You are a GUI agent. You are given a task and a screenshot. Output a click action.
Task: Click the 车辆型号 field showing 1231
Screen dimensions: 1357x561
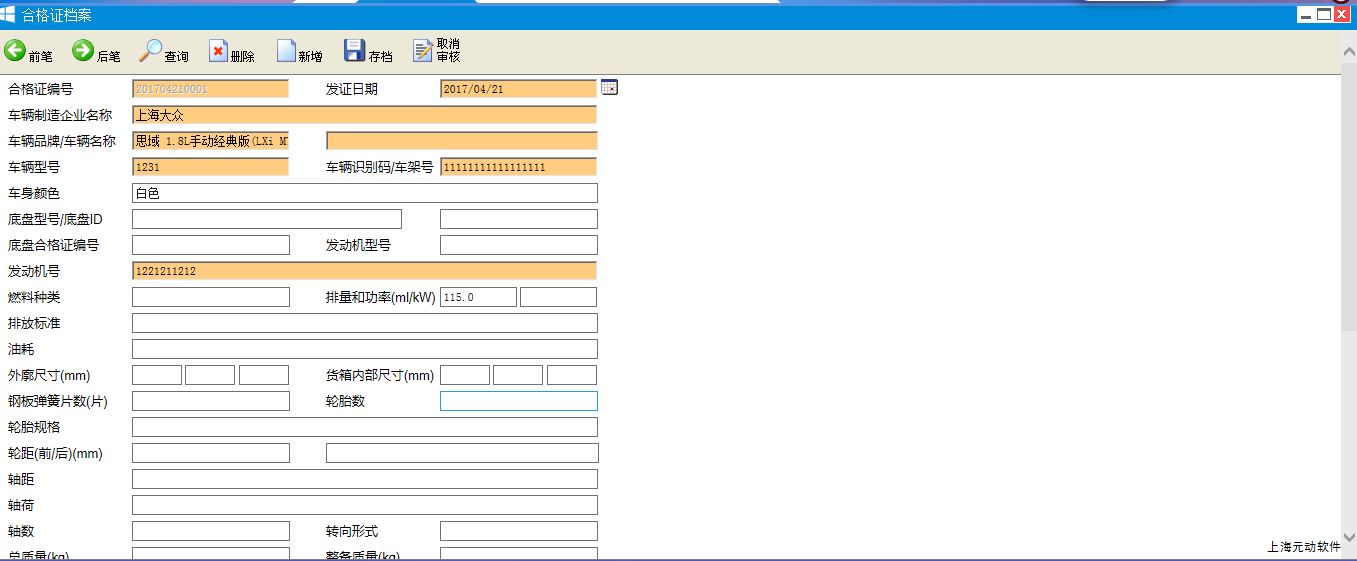pos(210,167)
